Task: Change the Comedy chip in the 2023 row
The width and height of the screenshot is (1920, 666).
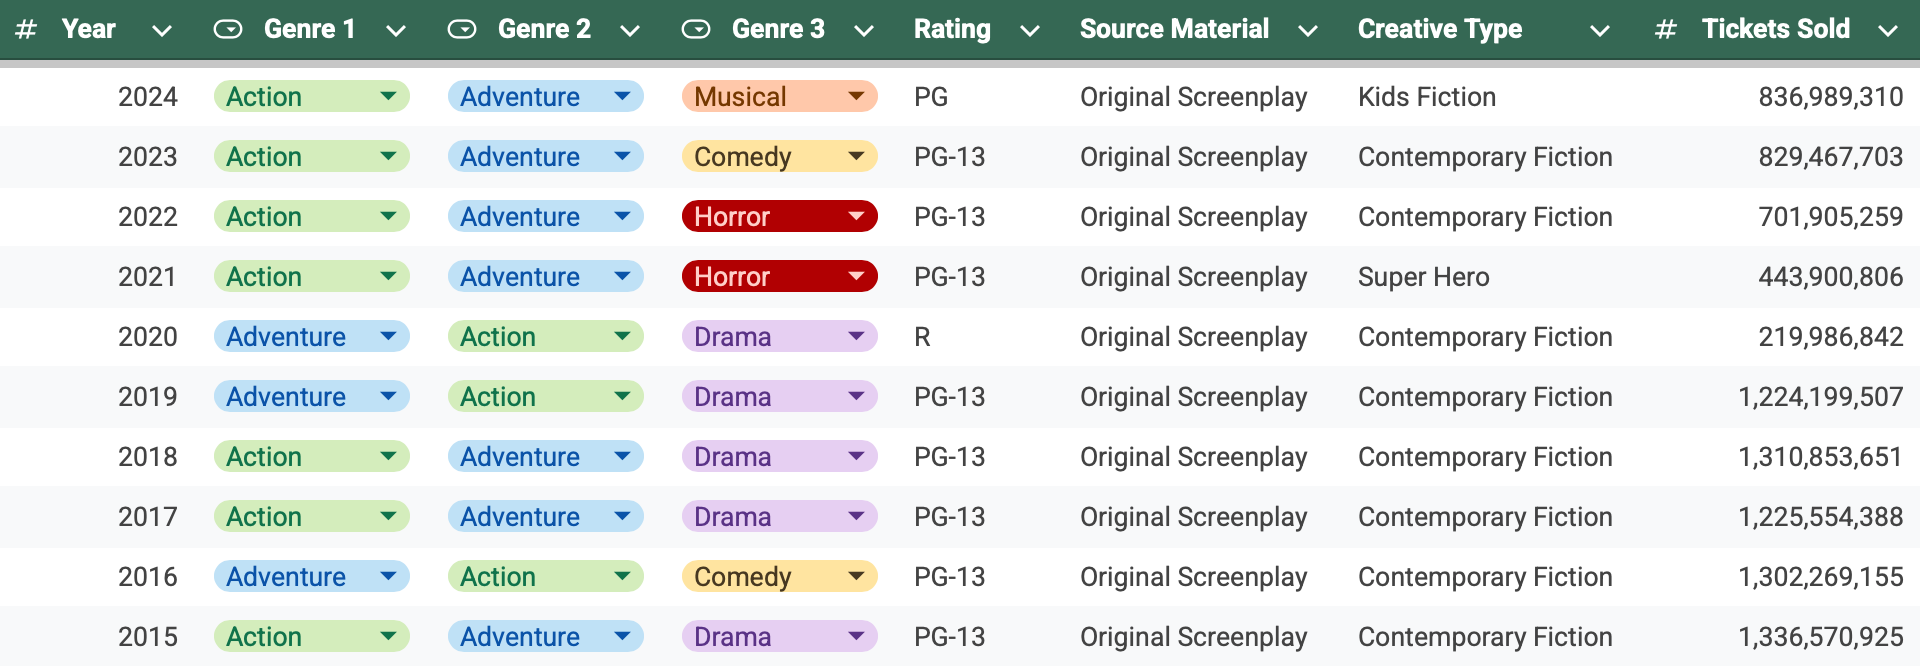Action: pos(779,157)
